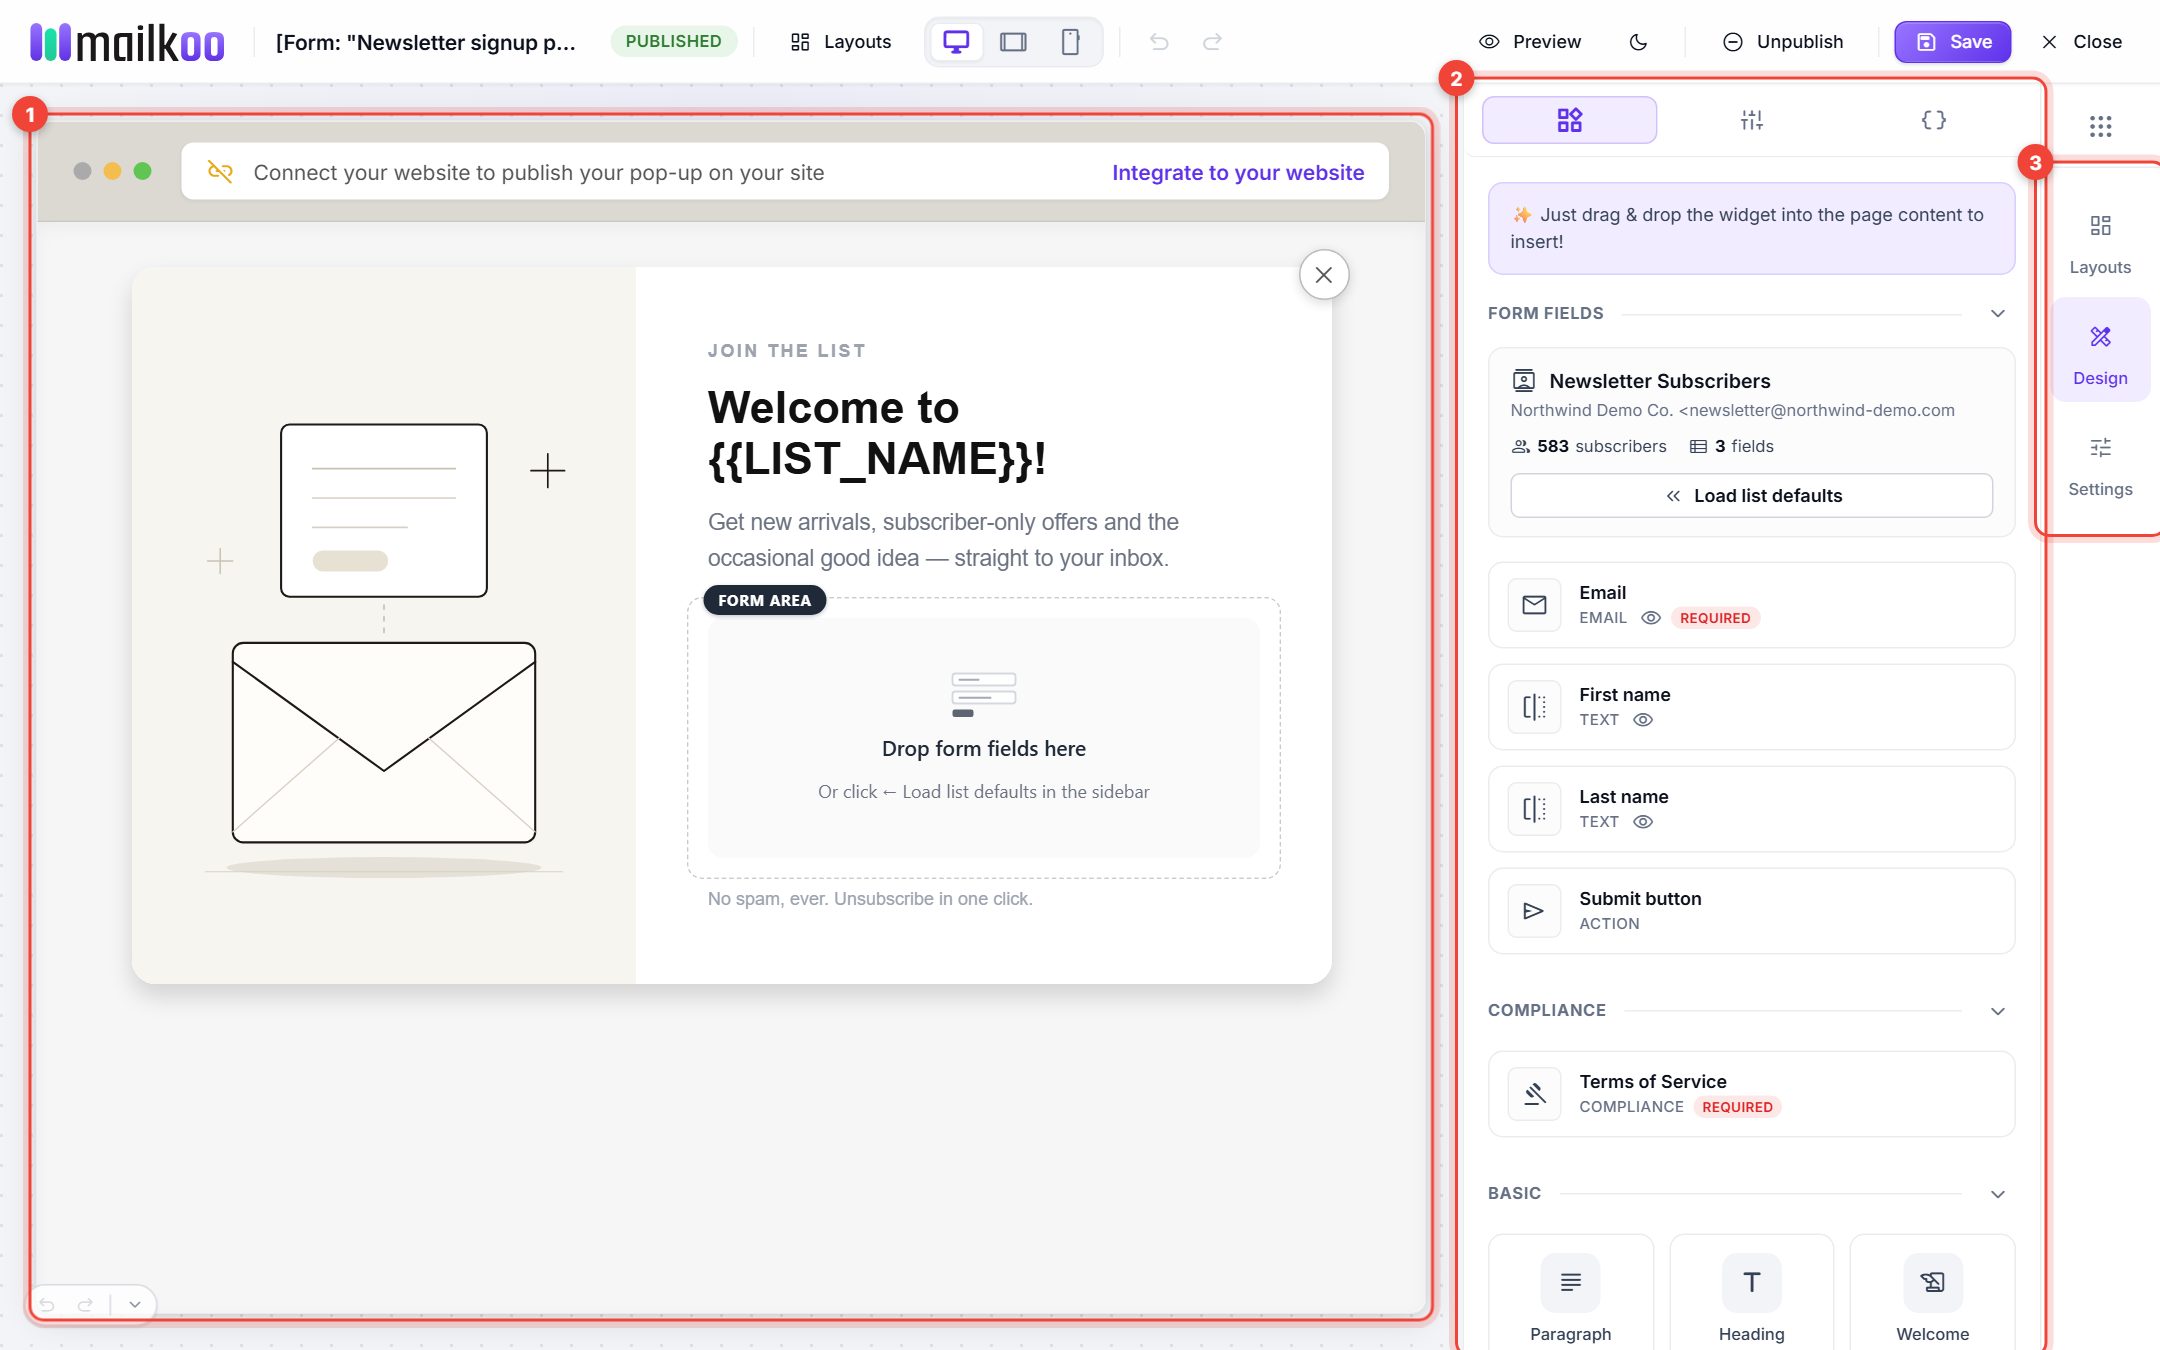Click the Drop form fields here area
Screen dimensions: 2160x1350
983,738
